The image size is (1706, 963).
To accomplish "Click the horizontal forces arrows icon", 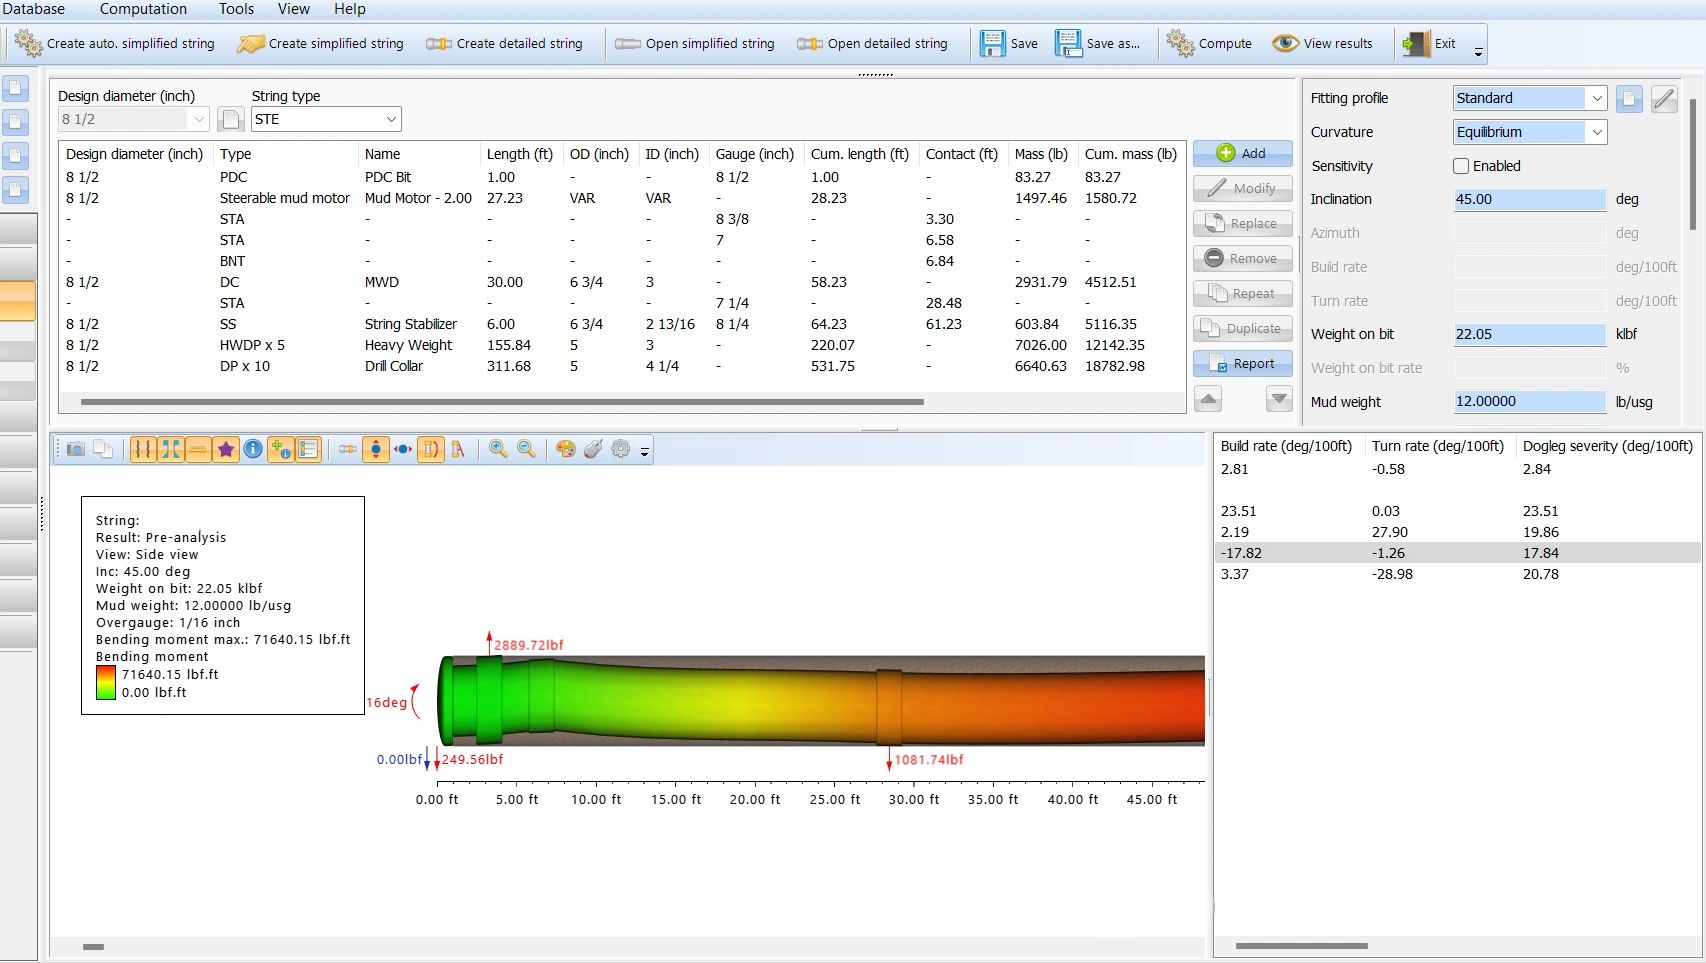I will click(403, 449).
